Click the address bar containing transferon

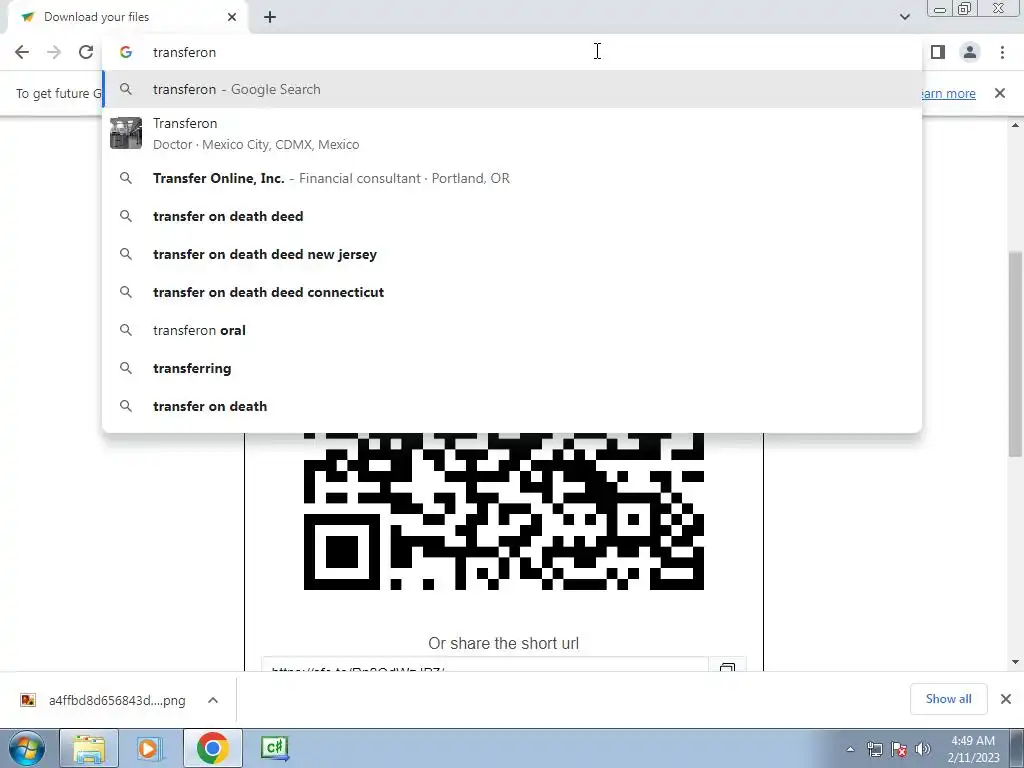tap(512, 52)
